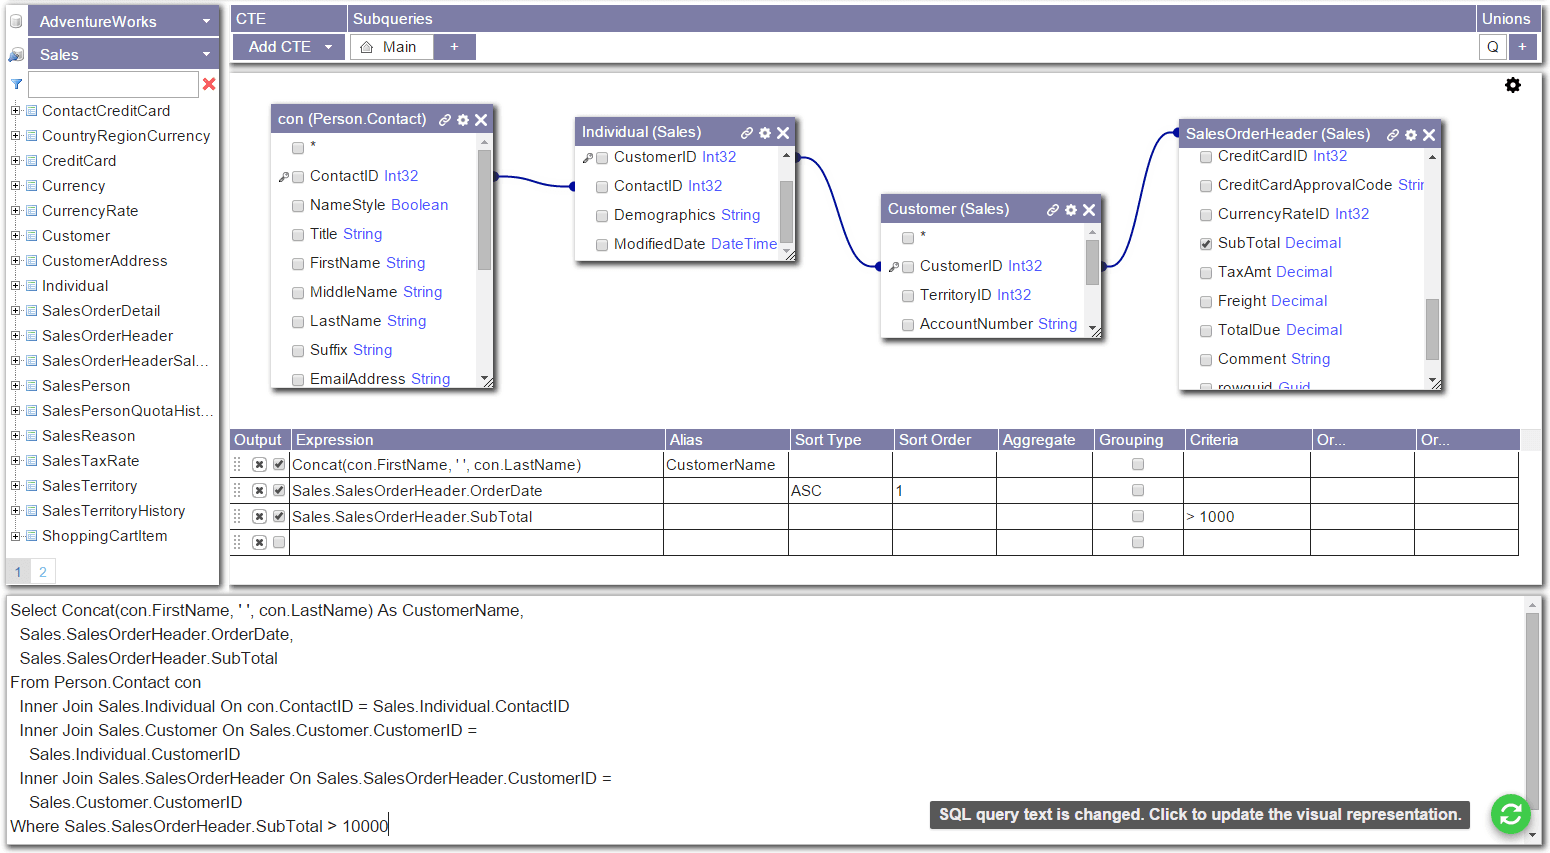This screenshot has width=1550, height=853.
Task: Click the link icon on con (Person.Contact)
Action: (445, 120)
